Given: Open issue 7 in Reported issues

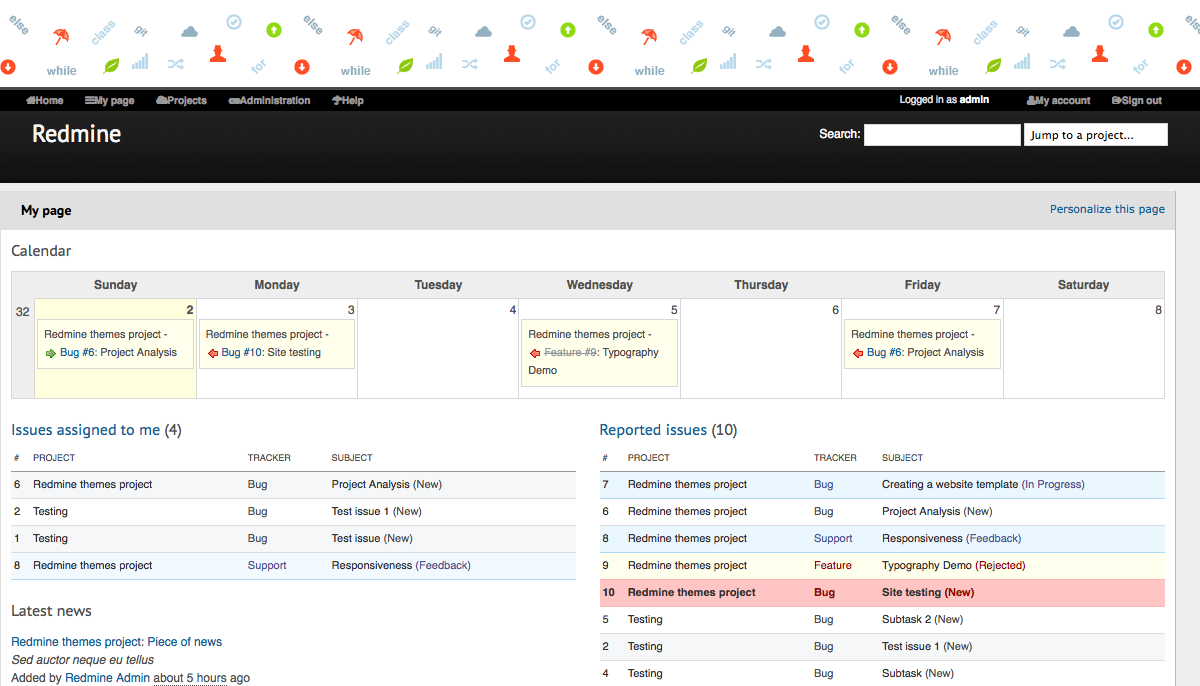Looking at the screenshot, I should tap(606, 484).
